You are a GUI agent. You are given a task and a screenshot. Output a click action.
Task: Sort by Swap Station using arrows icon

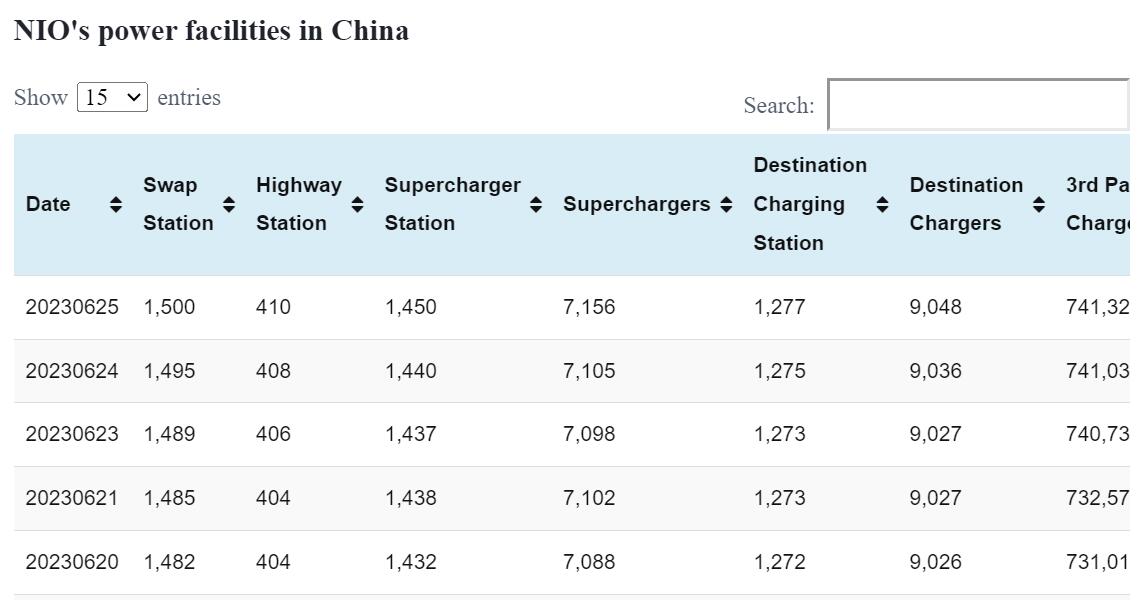pyautogui.click(x=229, y=204)
